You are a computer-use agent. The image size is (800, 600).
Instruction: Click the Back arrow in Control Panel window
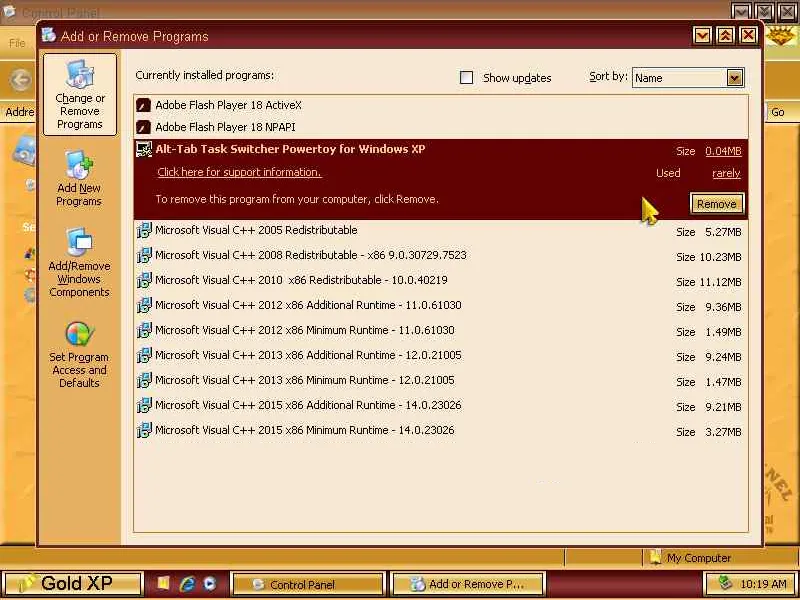[20, 81]
